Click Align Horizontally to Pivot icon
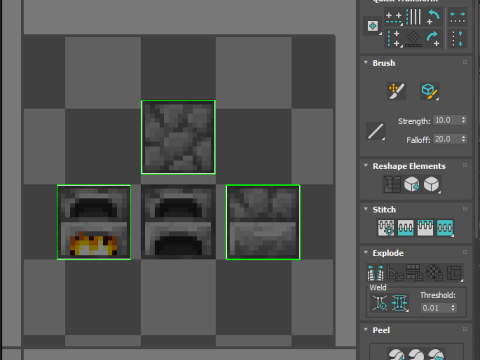 tap(394, 17)
